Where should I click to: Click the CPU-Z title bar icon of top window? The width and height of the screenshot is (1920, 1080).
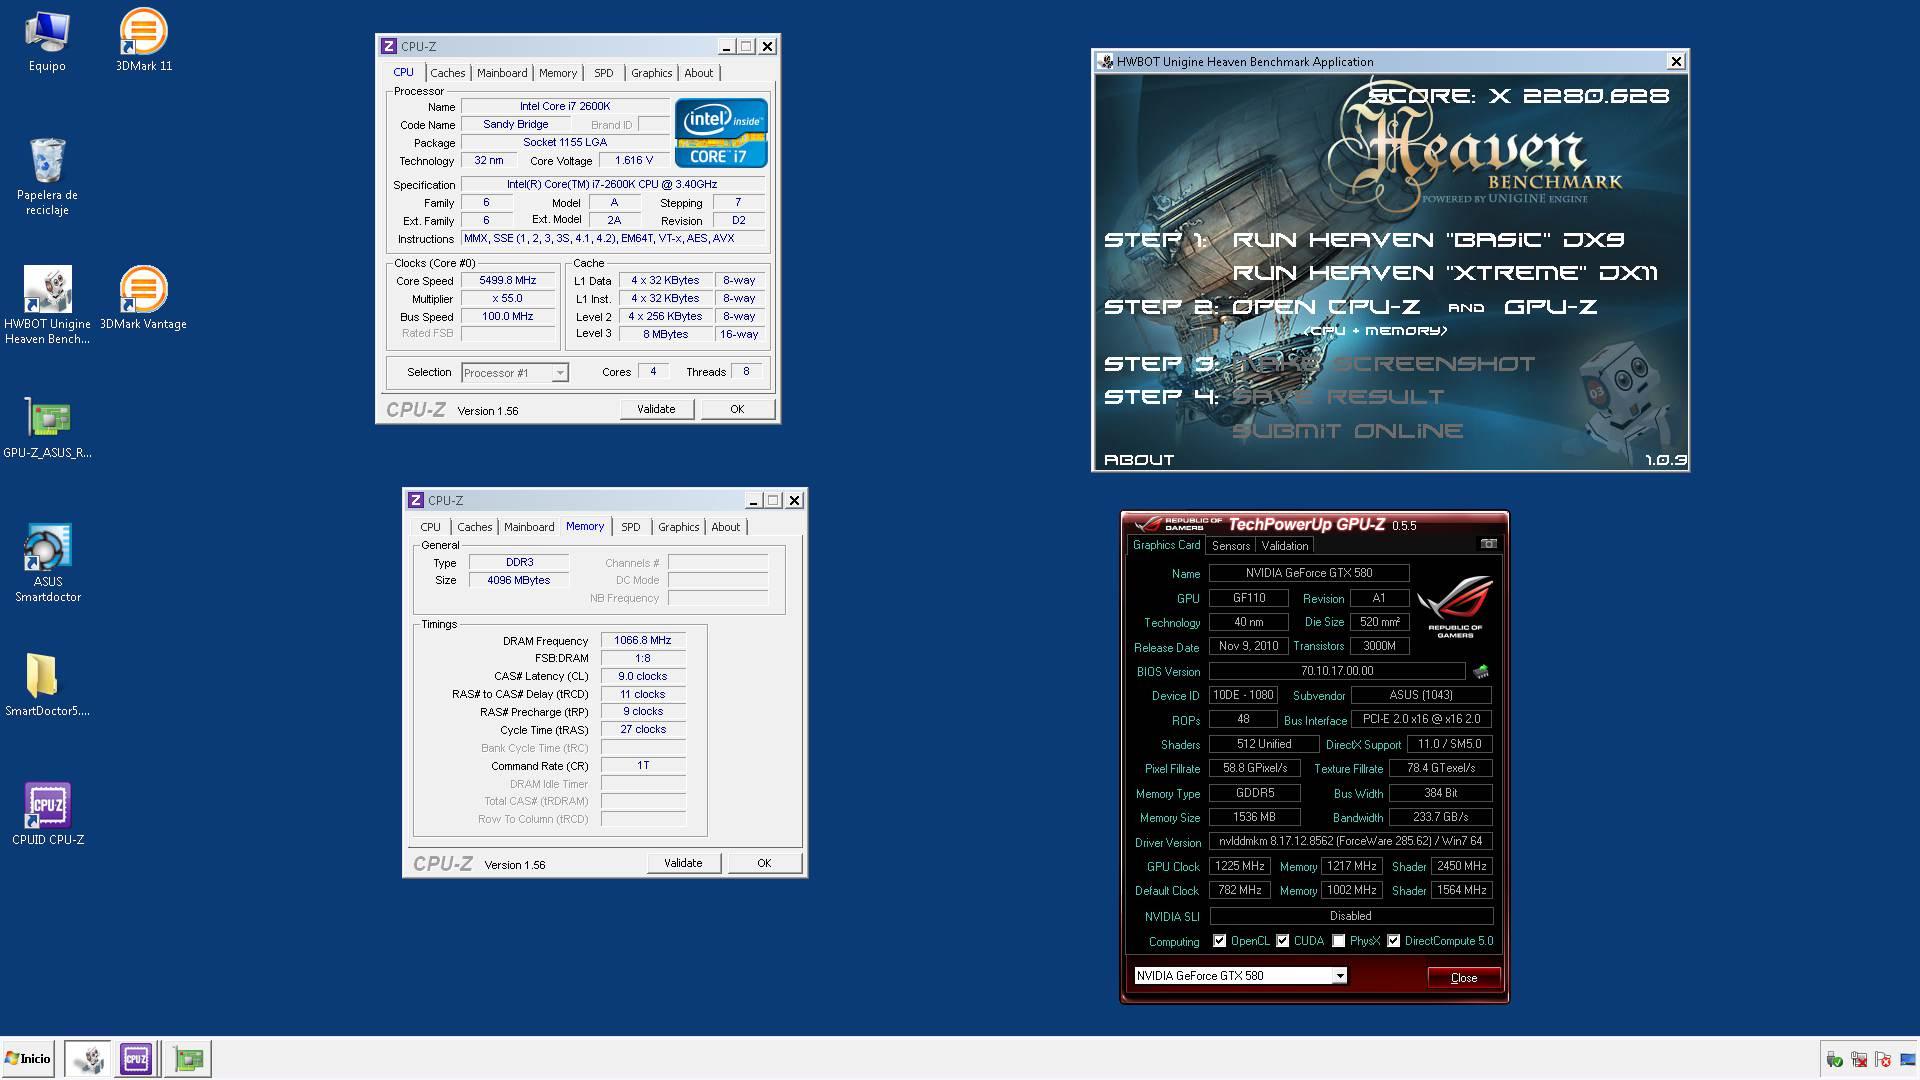pos(389,46)
